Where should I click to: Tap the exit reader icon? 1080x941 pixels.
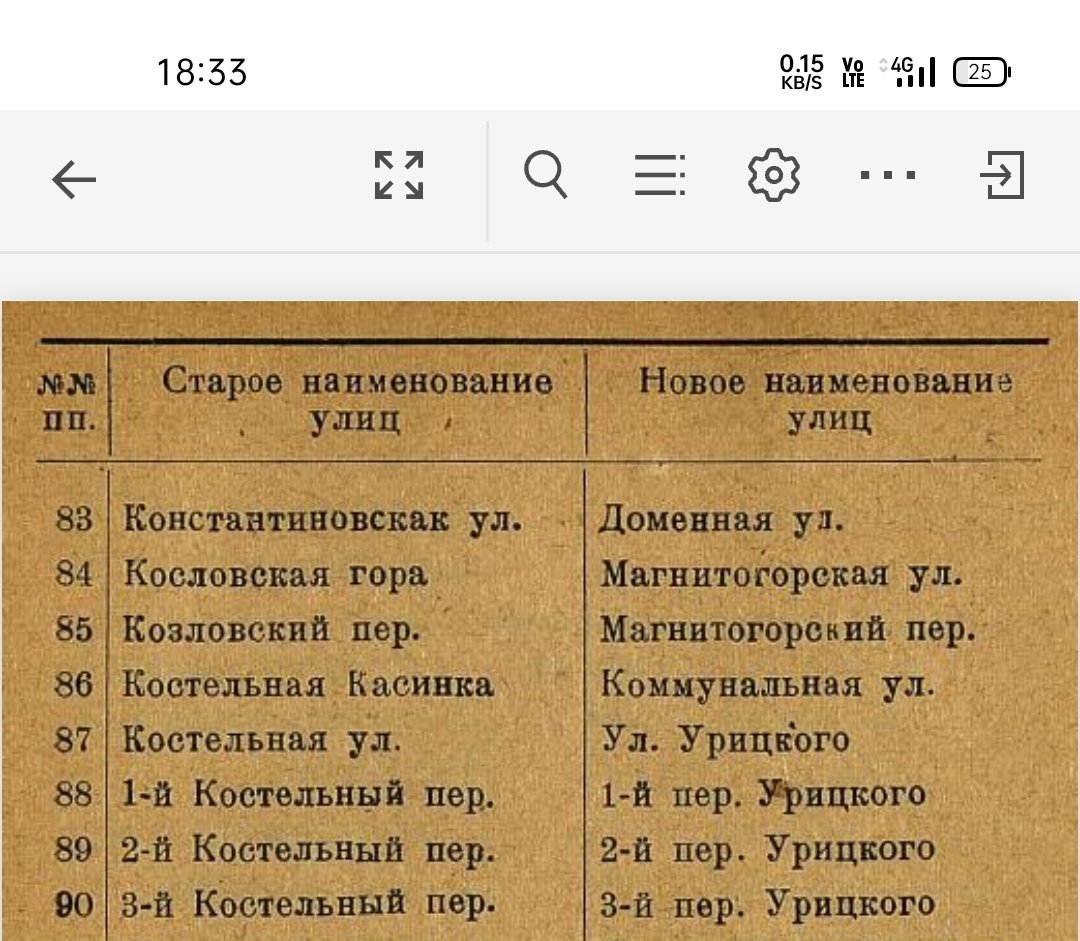point(1002,175)
